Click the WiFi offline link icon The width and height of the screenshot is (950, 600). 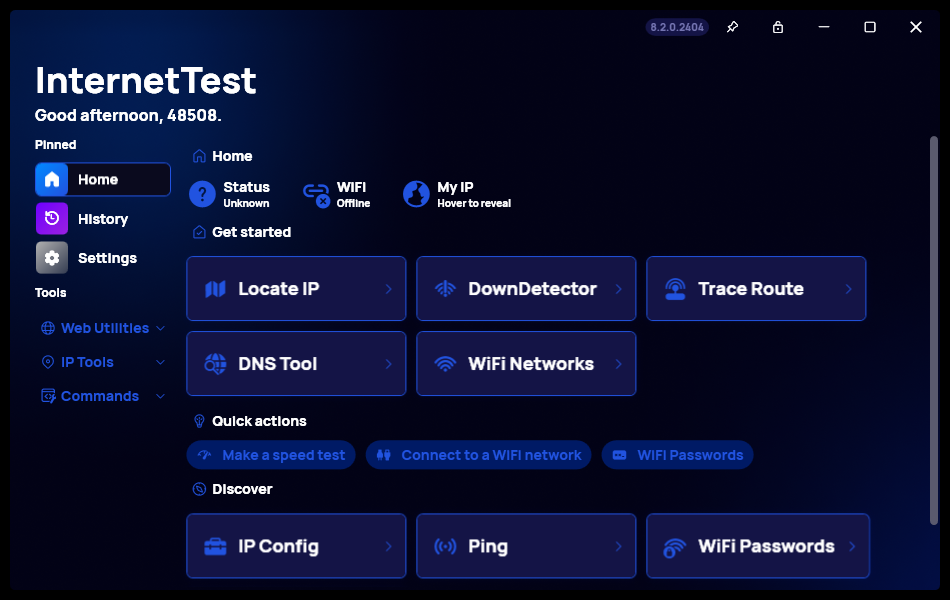(x=316, y=195)
